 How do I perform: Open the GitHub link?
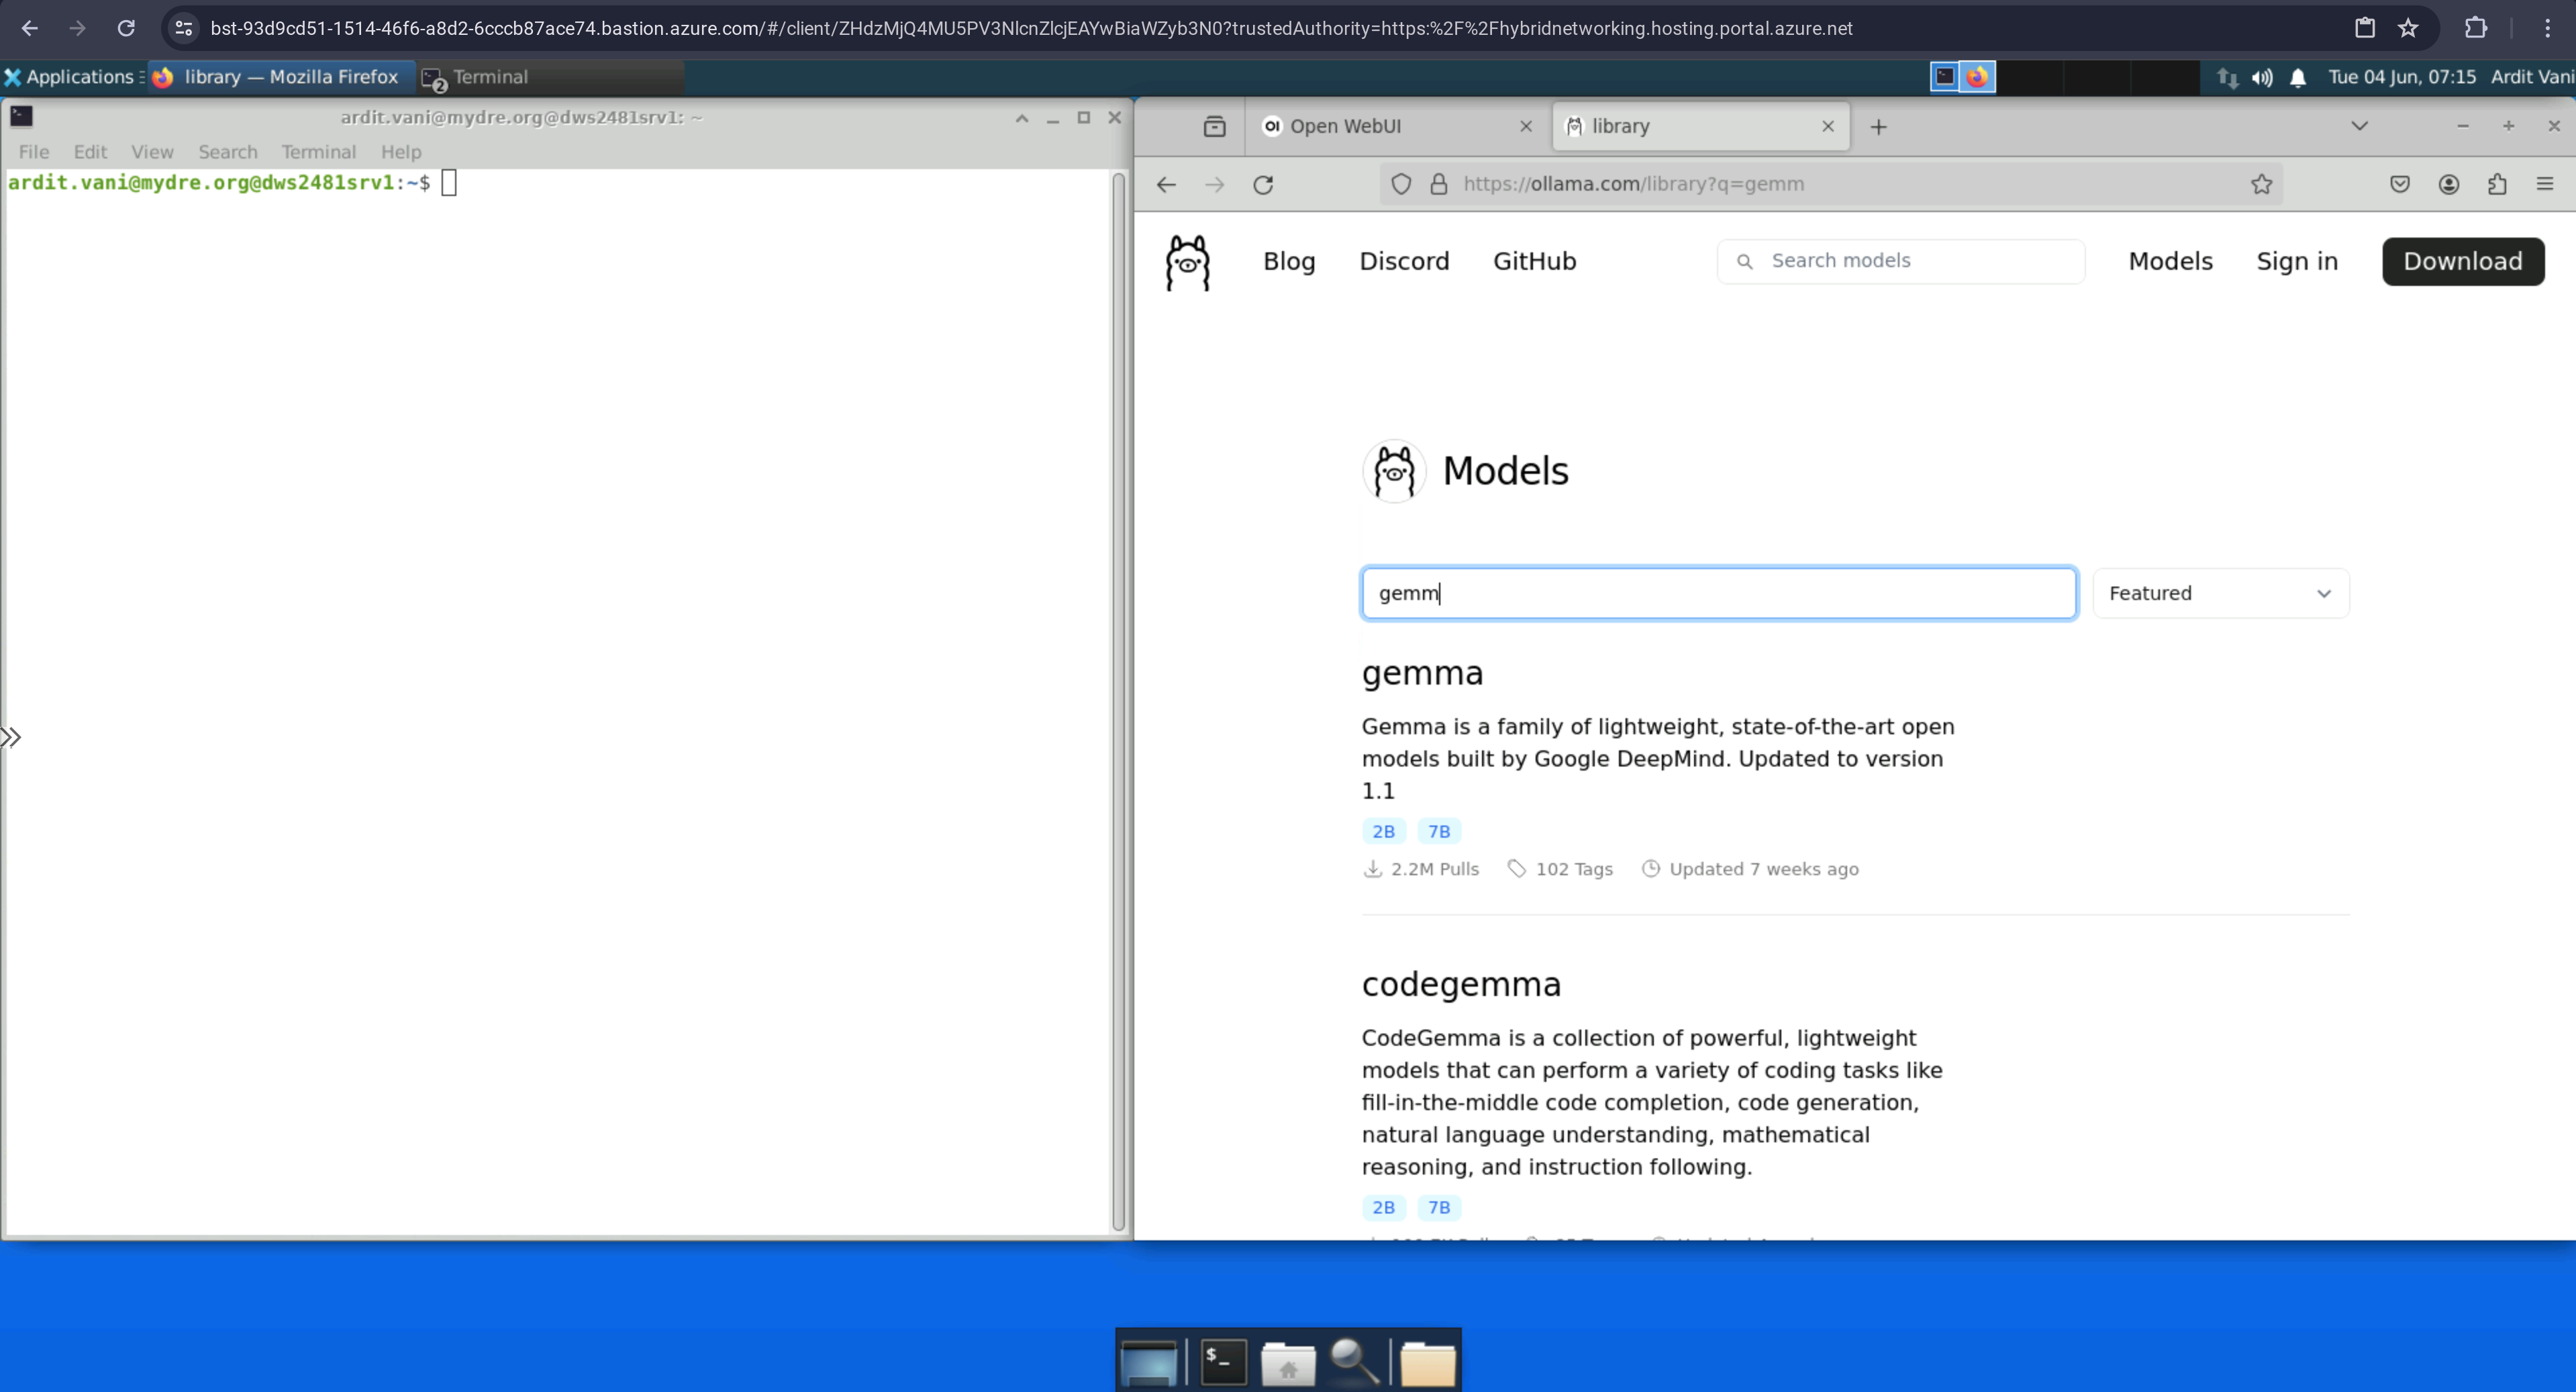[x=1534, y=261]
